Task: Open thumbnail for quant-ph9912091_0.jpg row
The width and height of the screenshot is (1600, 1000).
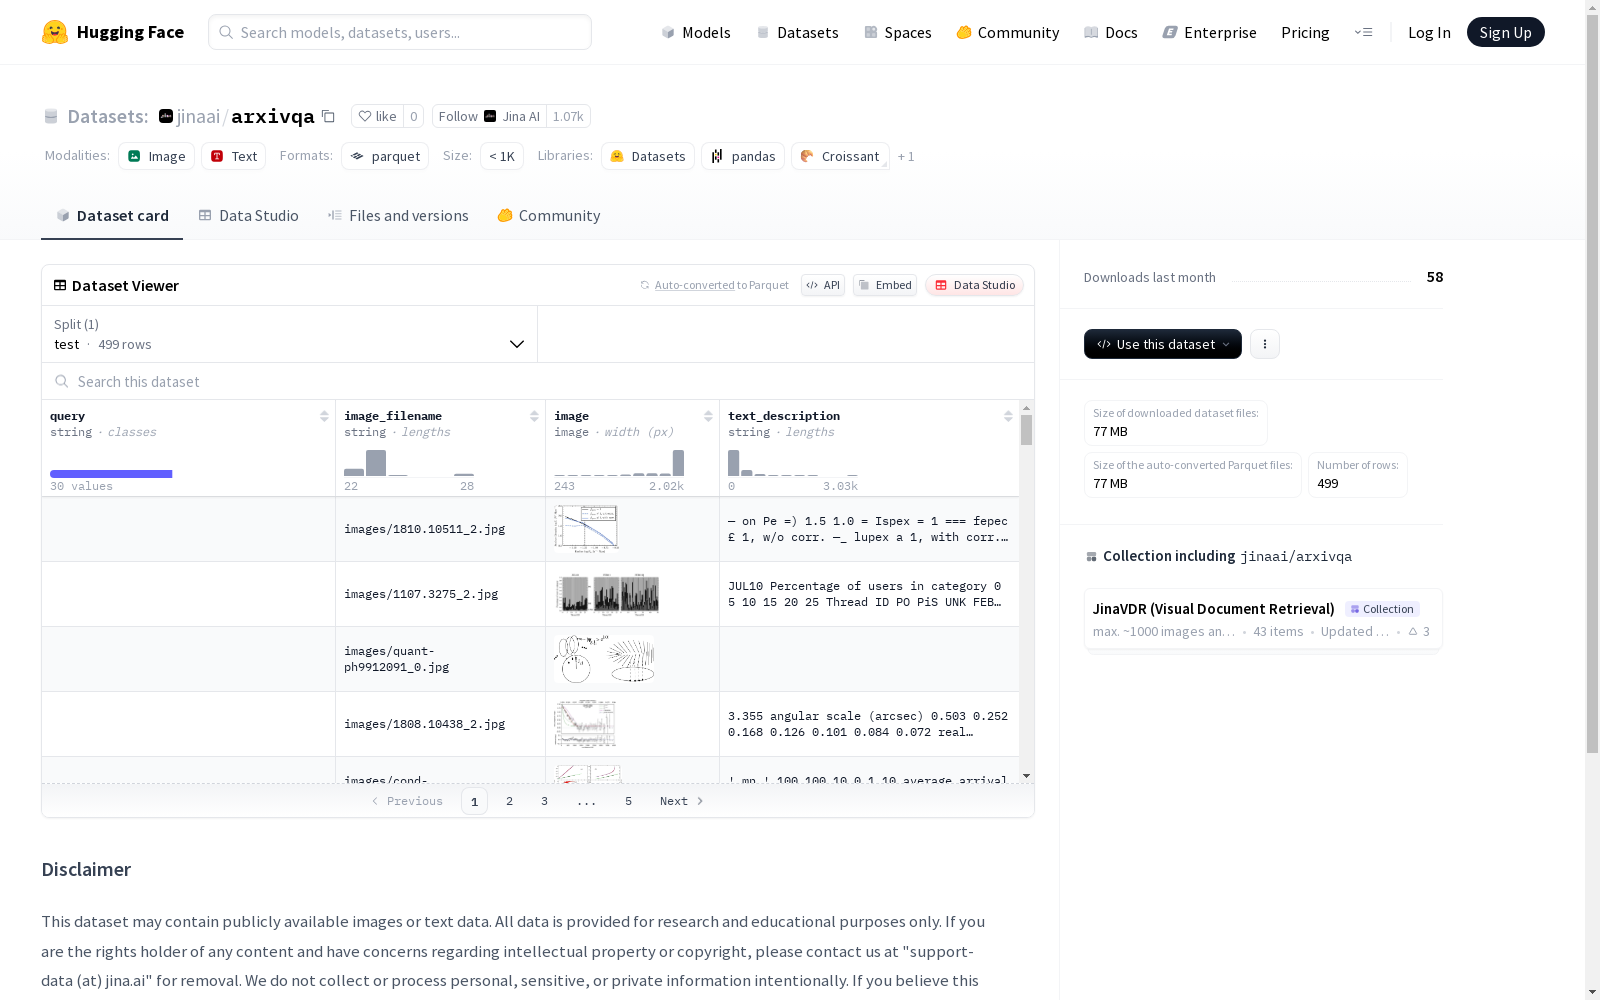Action: [605, 659]
